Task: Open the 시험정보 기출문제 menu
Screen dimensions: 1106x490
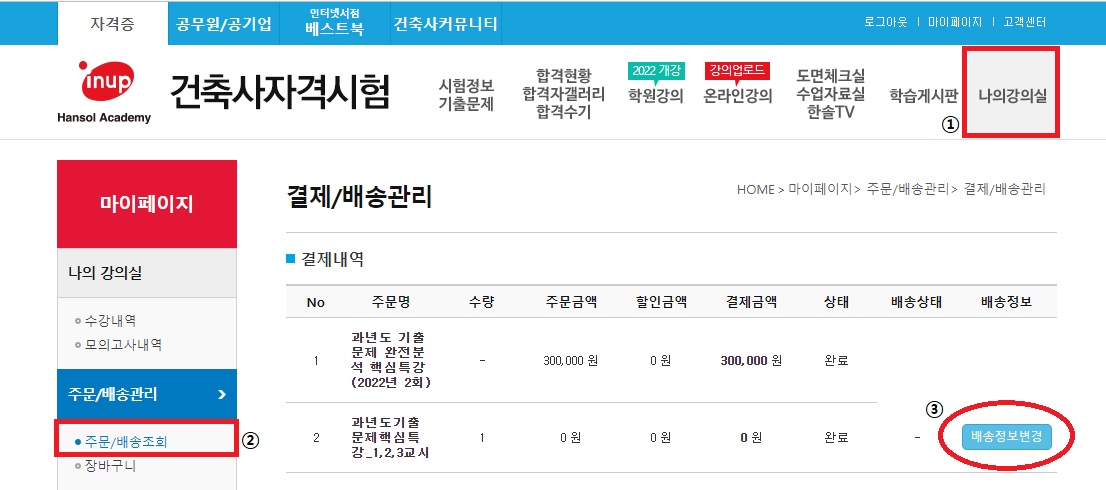Action: click(x=466, y=95)
